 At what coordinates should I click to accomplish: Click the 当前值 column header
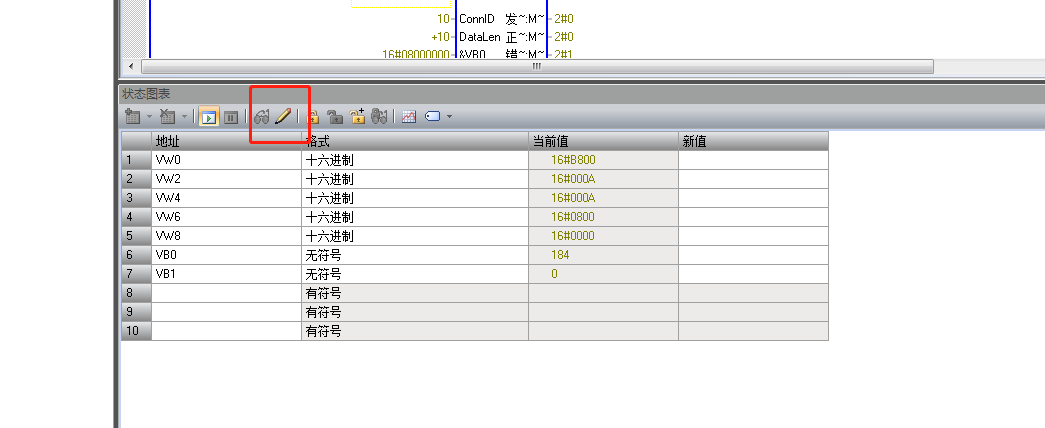click(x=602, y=141)
